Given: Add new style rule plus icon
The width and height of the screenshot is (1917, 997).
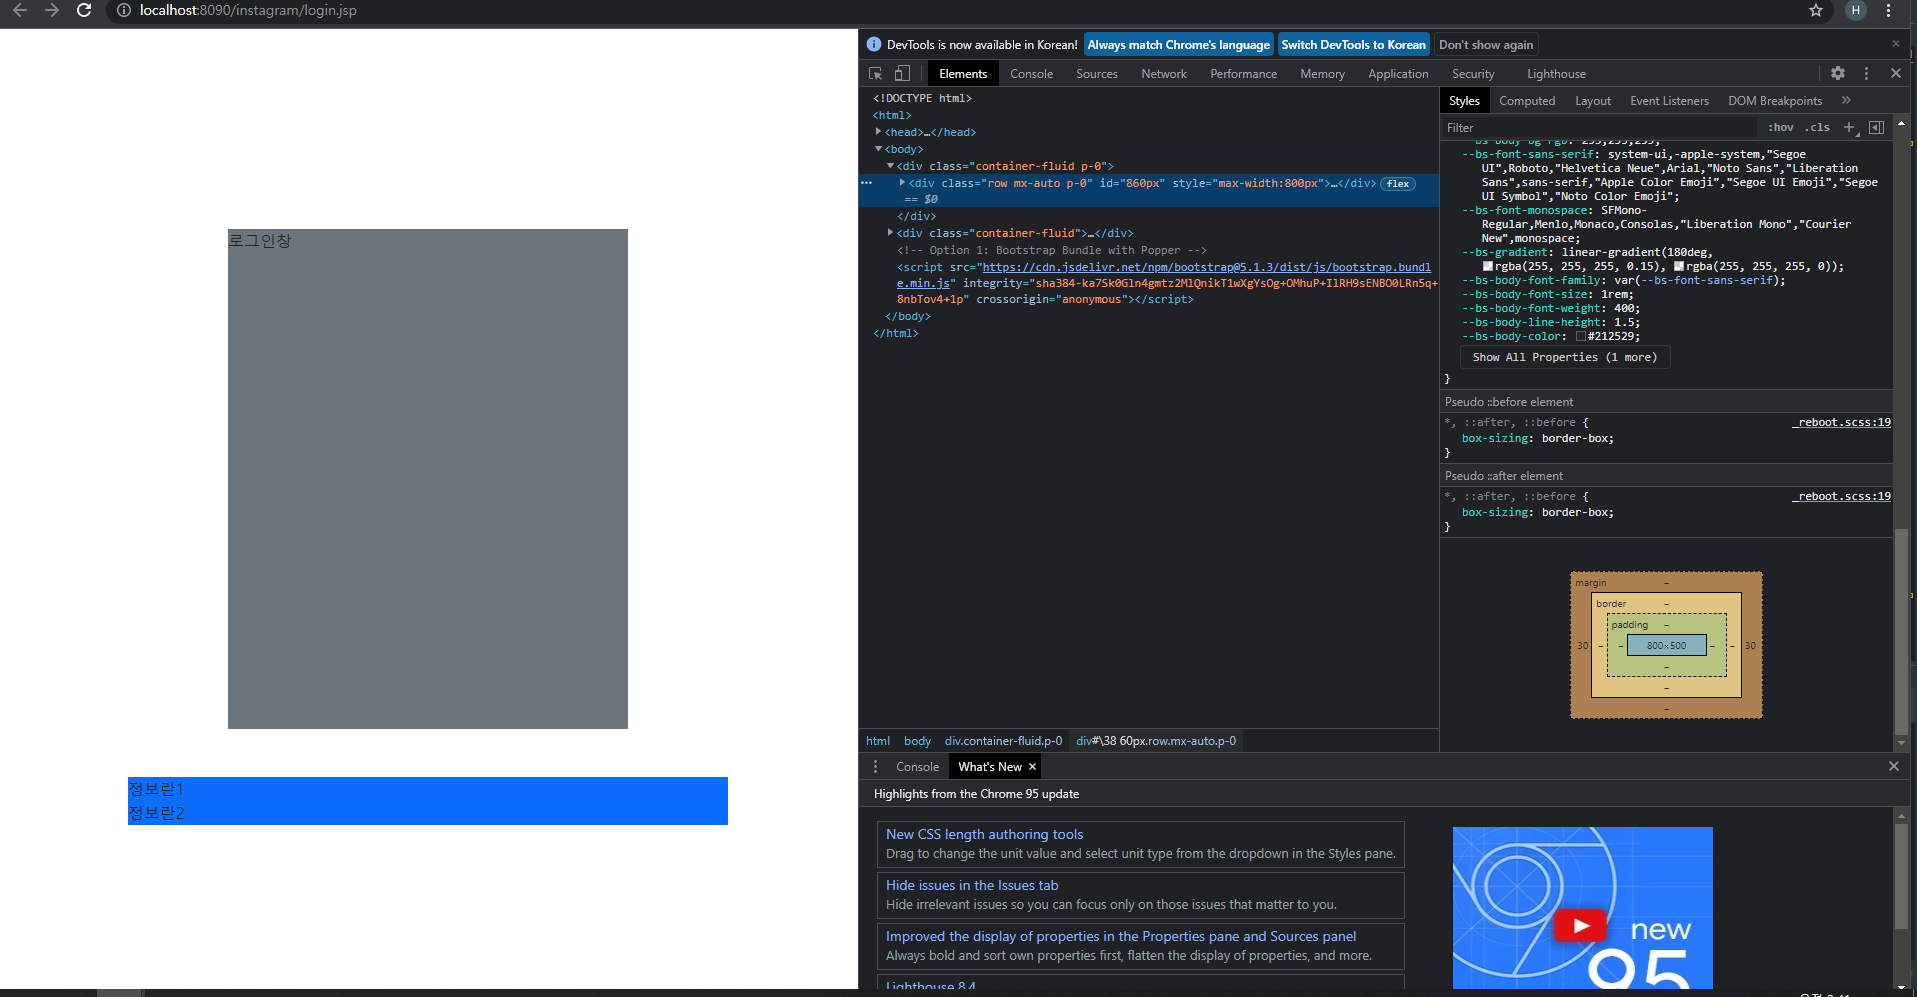Looking at the screenshot, I should 1849,128.
